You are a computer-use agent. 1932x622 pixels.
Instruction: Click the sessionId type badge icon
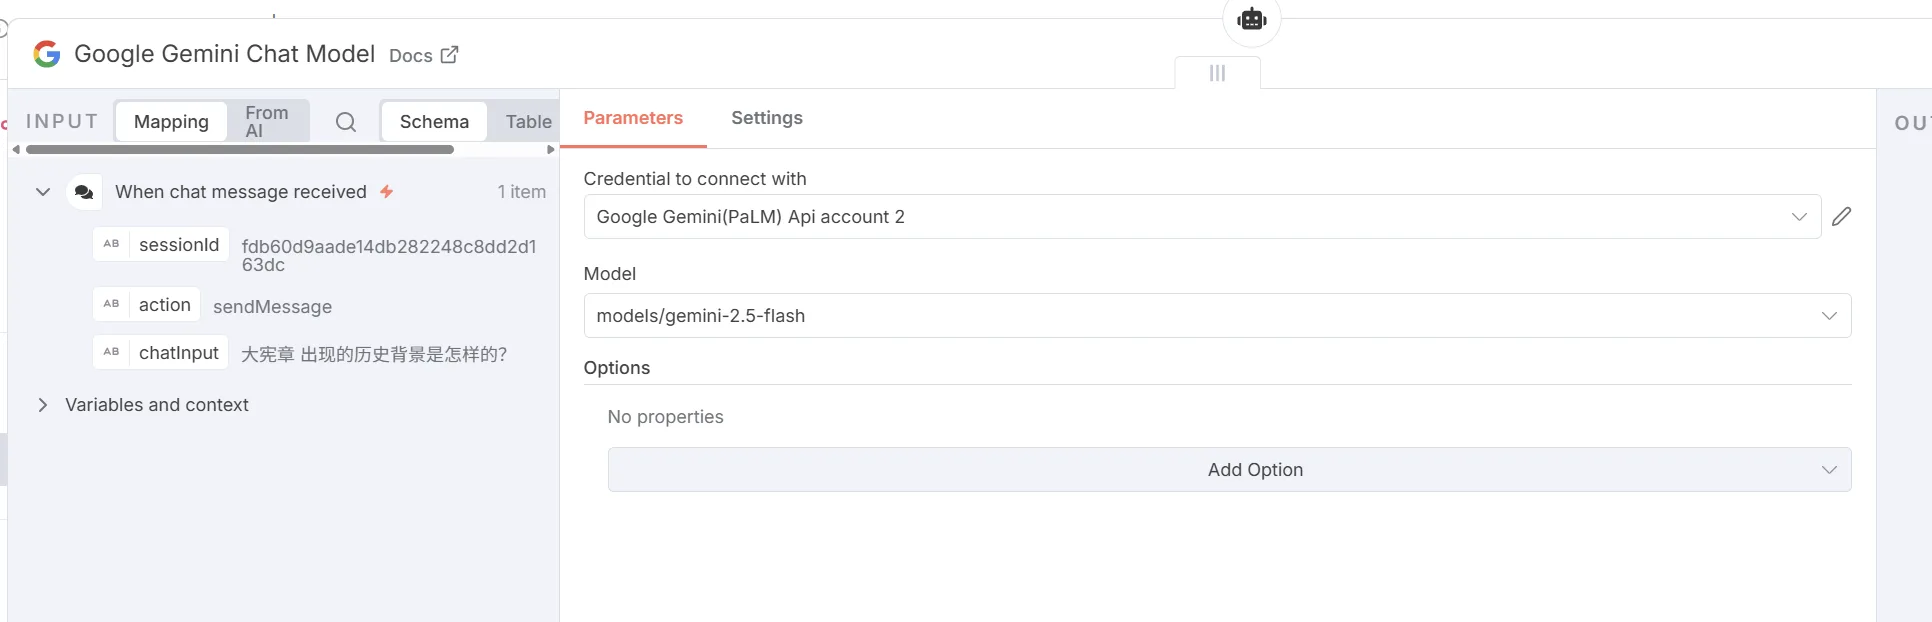coord(111,244)
